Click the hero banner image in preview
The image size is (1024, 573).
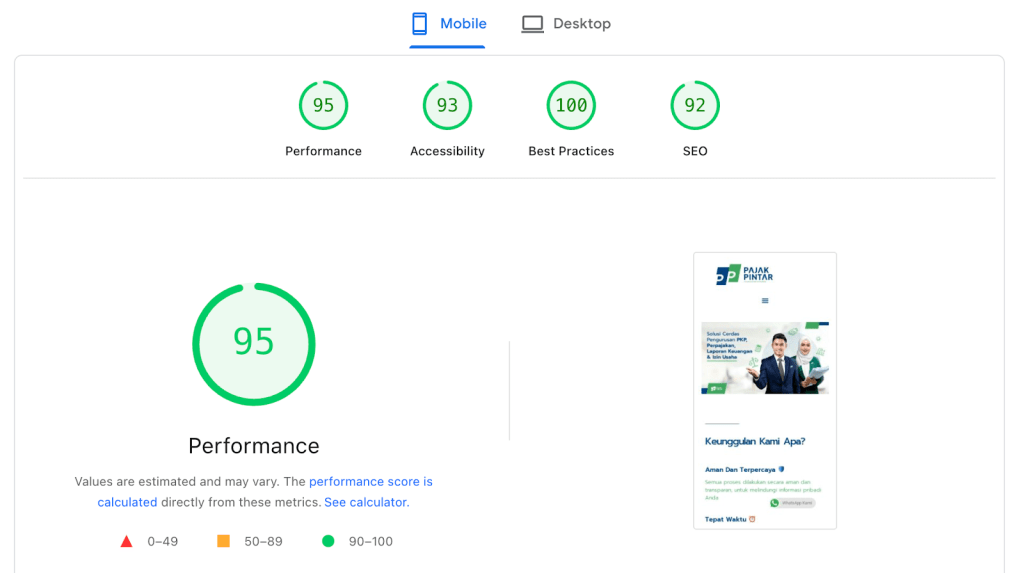coord(765,358)
